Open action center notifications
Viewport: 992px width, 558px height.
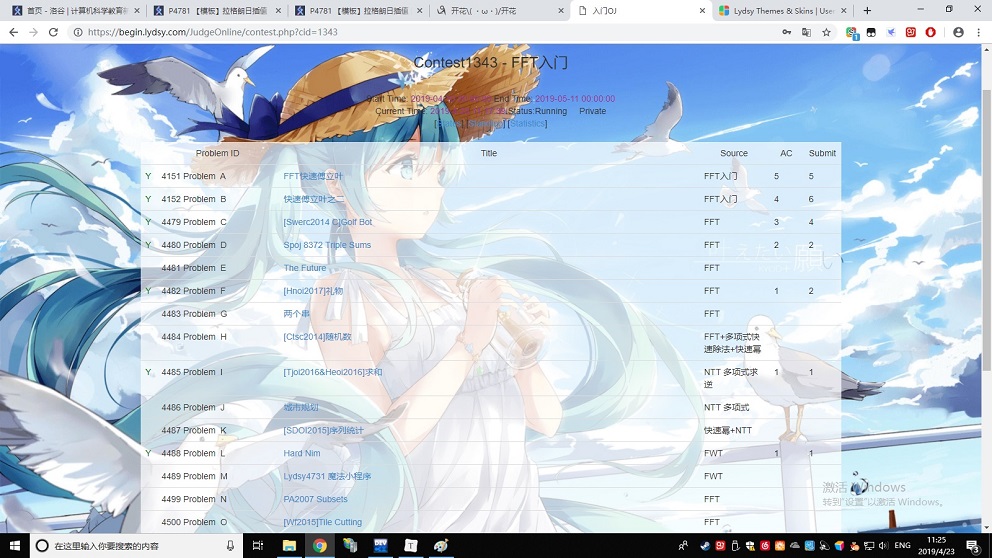[973, 545]
